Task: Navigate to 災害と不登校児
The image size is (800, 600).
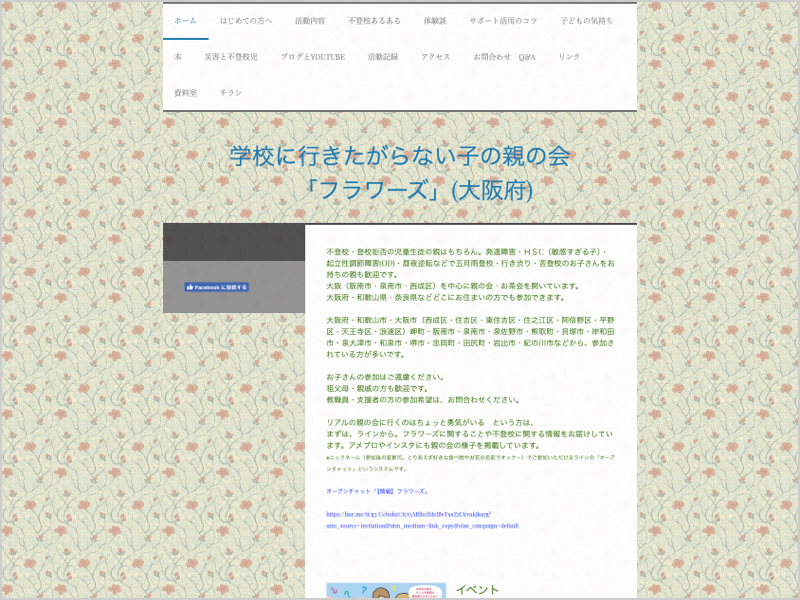Action: tap(232, 57)
